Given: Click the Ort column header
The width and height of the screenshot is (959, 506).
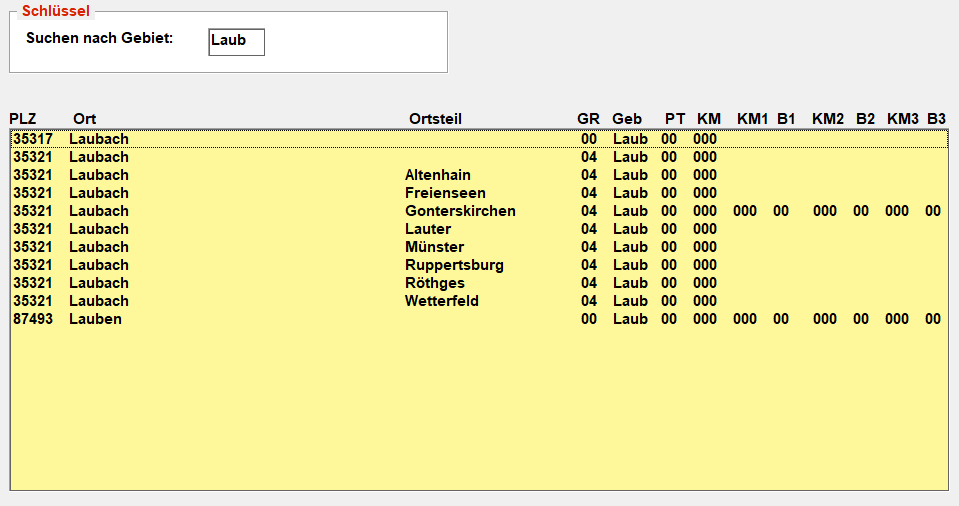Looking at the screenshot, I should pos(85,119).
